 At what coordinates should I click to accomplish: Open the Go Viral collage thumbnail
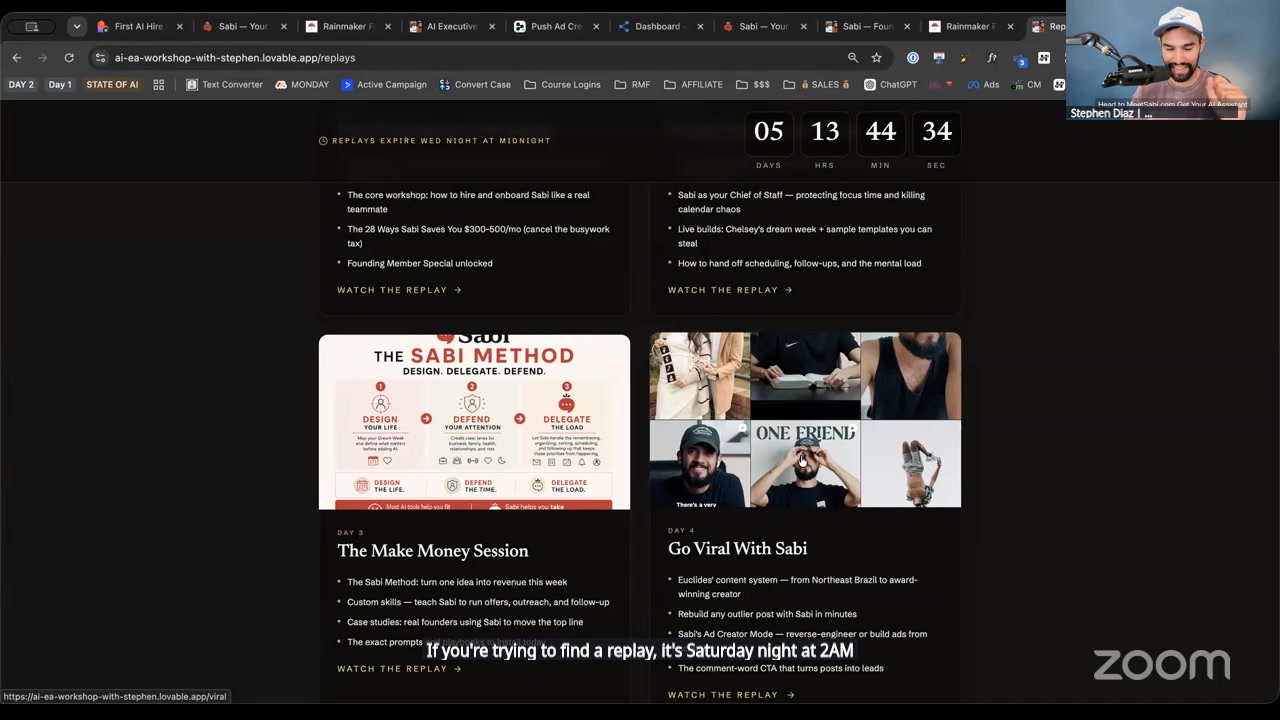[x=805, y=420]
